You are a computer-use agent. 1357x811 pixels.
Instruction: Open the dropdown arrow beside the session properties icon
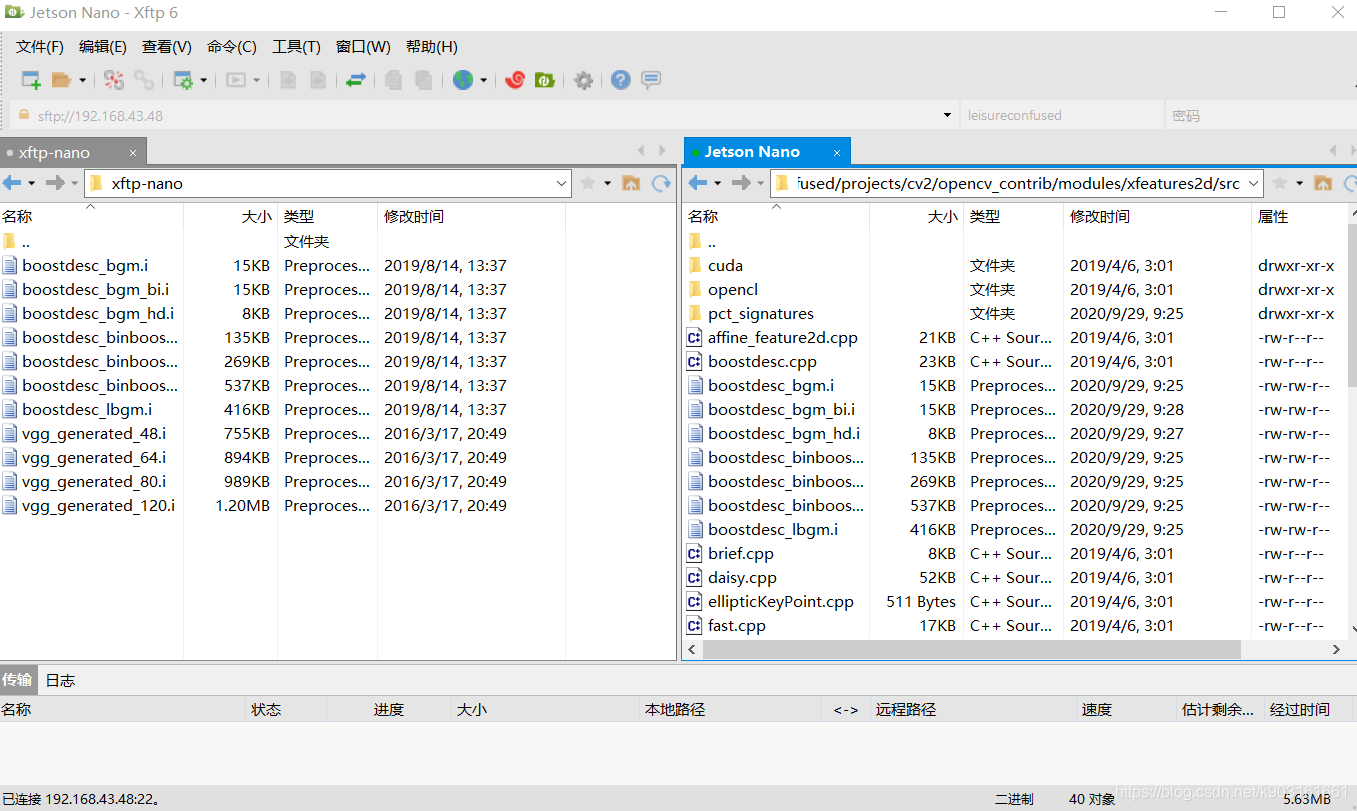click(x=203, y=80)
